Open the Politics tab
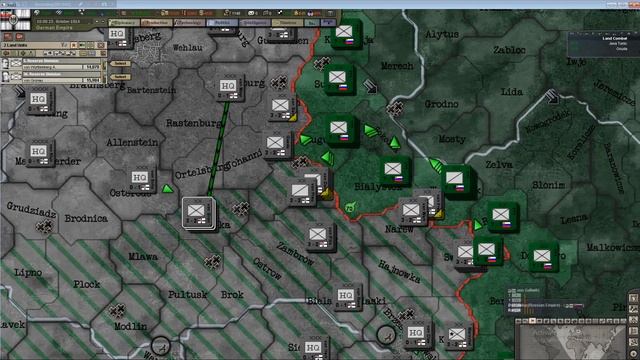The image size is (640, 360). (222, 23)
